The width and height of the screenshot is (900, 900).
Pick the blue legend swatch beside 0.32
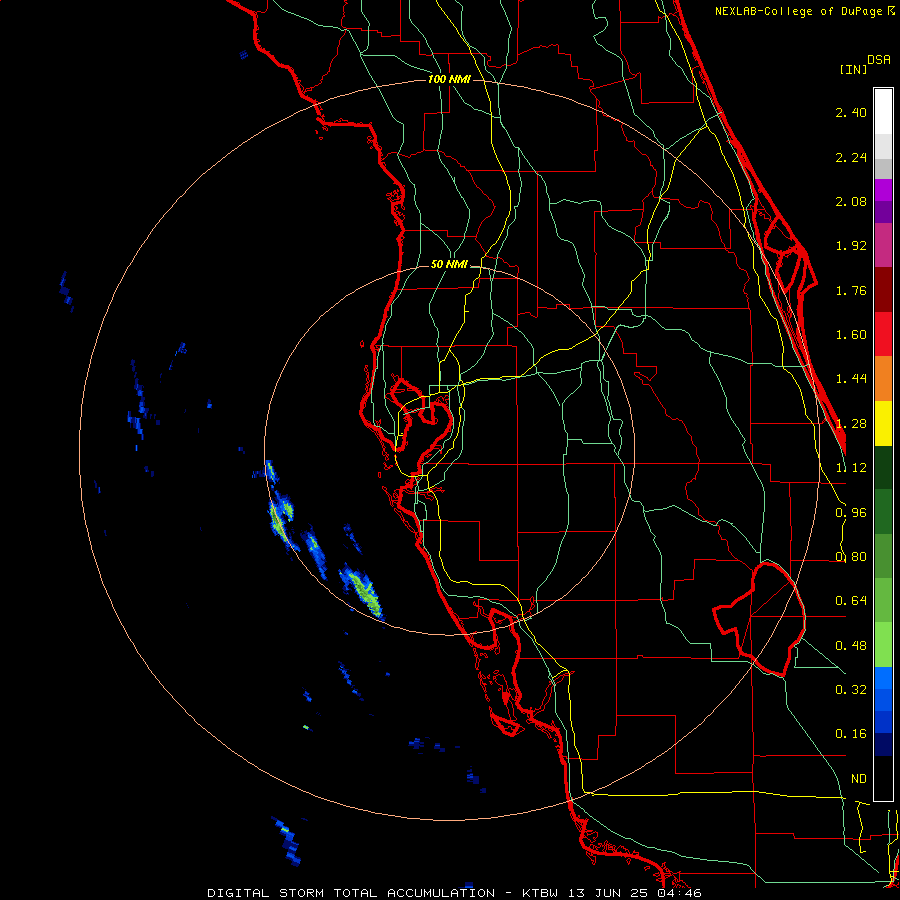point(883,678)
